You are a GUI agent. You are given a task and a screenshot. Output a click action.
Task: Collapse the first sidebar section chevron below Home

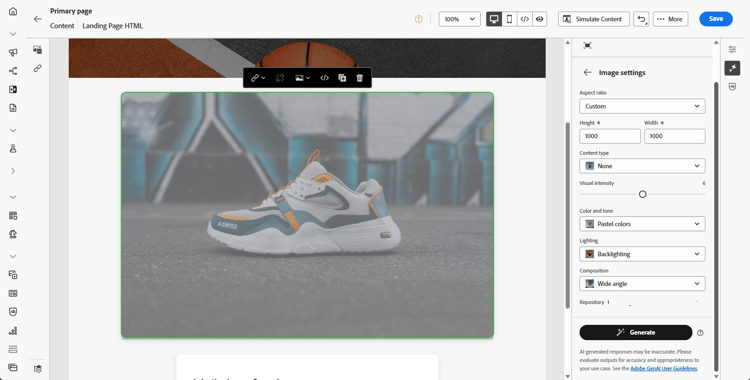coord(13,34)
